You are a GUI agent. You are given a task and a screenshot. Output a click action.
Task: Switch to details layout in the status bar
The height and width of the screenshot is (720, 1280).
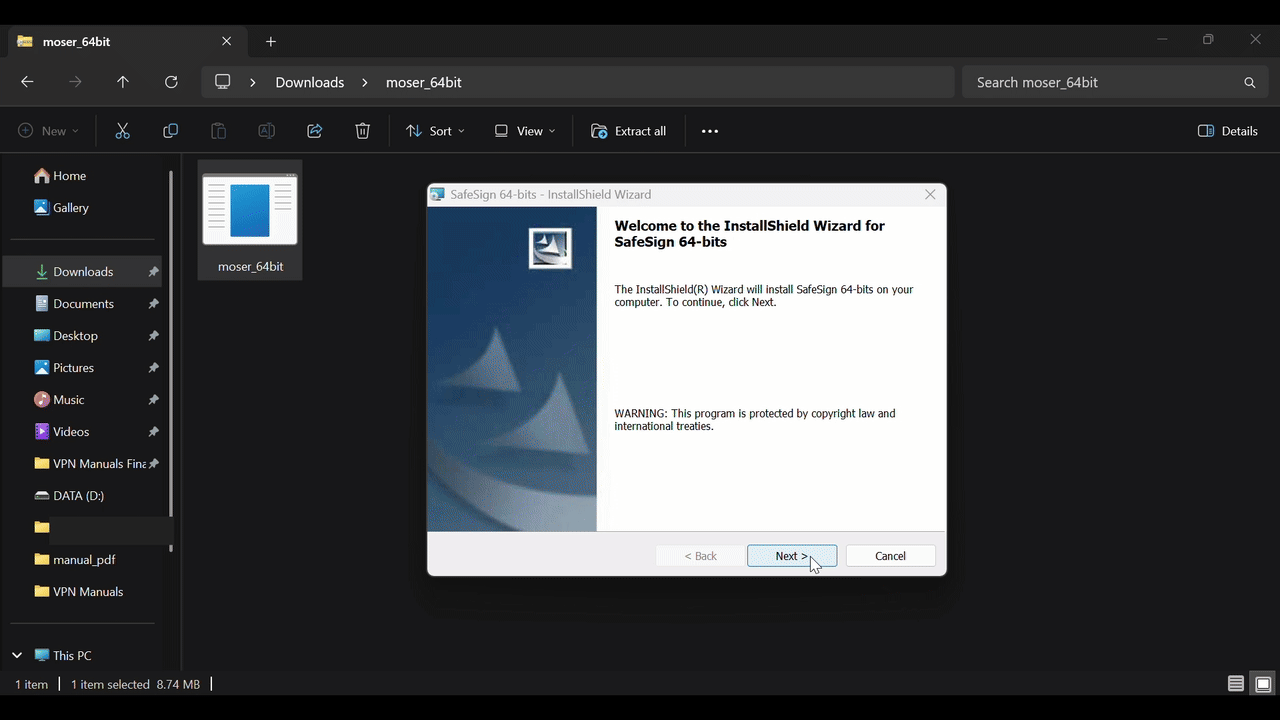(x=1236, y=684)
